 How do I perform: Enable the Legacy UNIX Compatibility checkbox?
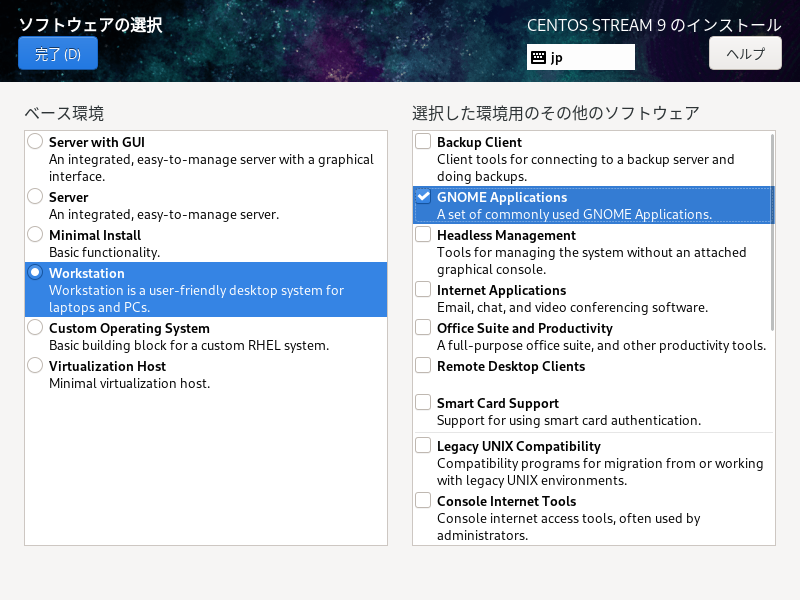point(423,445)
